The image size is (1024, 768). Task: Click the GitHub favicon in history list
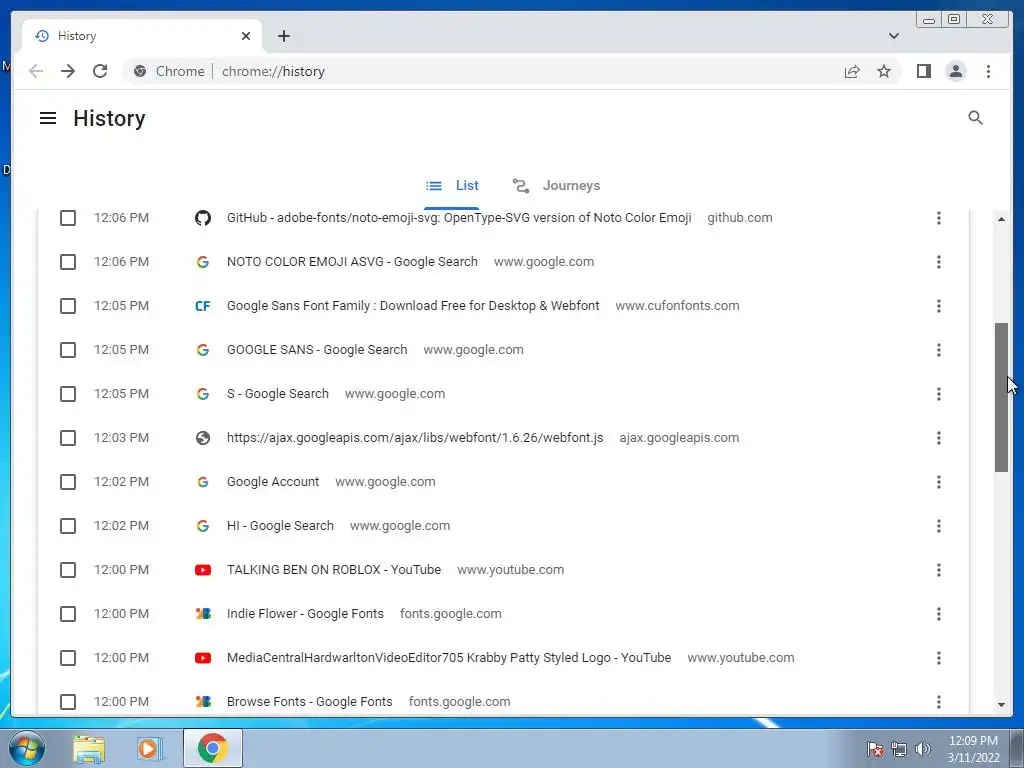203,217
